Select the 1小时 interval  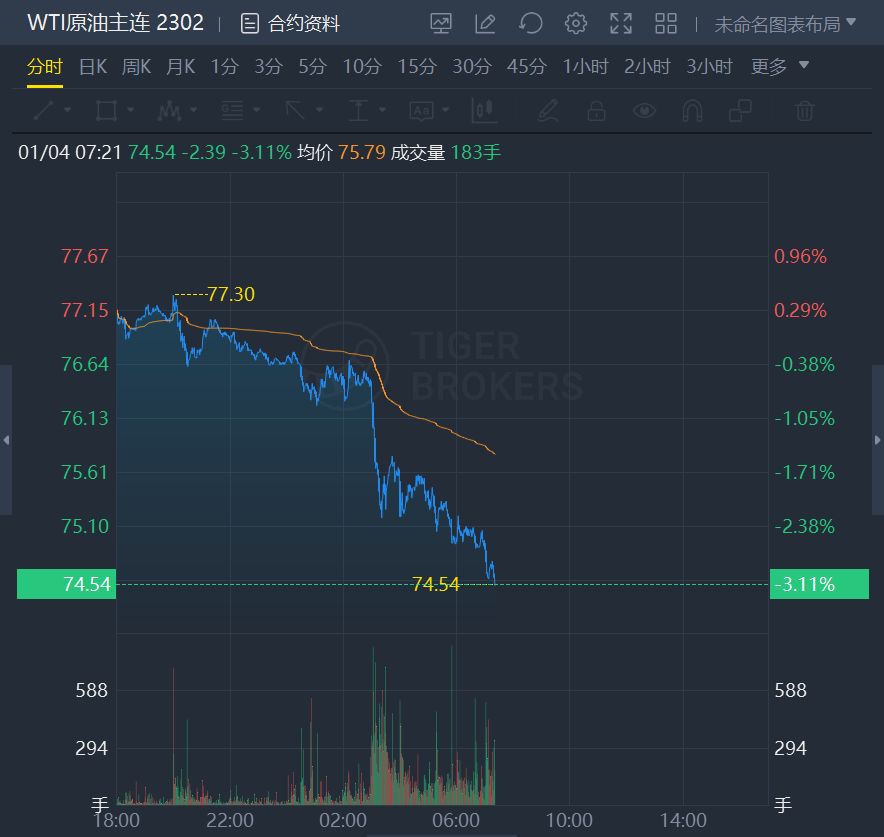(x=585, y=67)
